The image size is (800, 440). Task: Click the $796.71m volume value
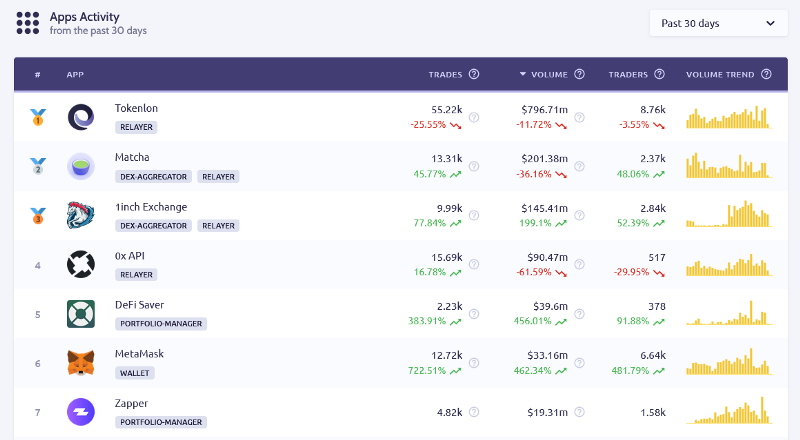(x=544, y=110)
